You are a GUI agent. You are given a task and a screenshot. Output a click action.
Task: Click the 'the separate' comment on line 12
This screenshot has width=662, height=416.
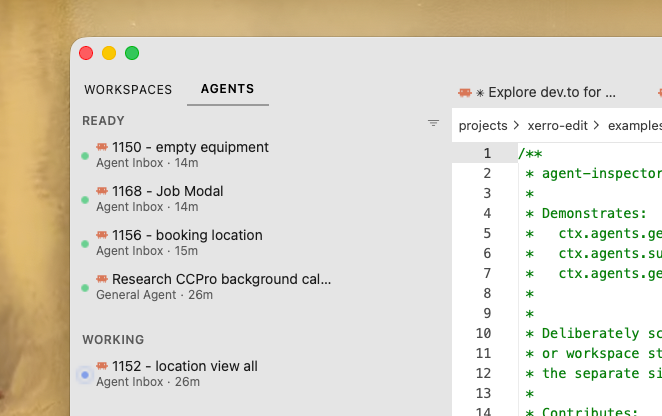(590, 373)
